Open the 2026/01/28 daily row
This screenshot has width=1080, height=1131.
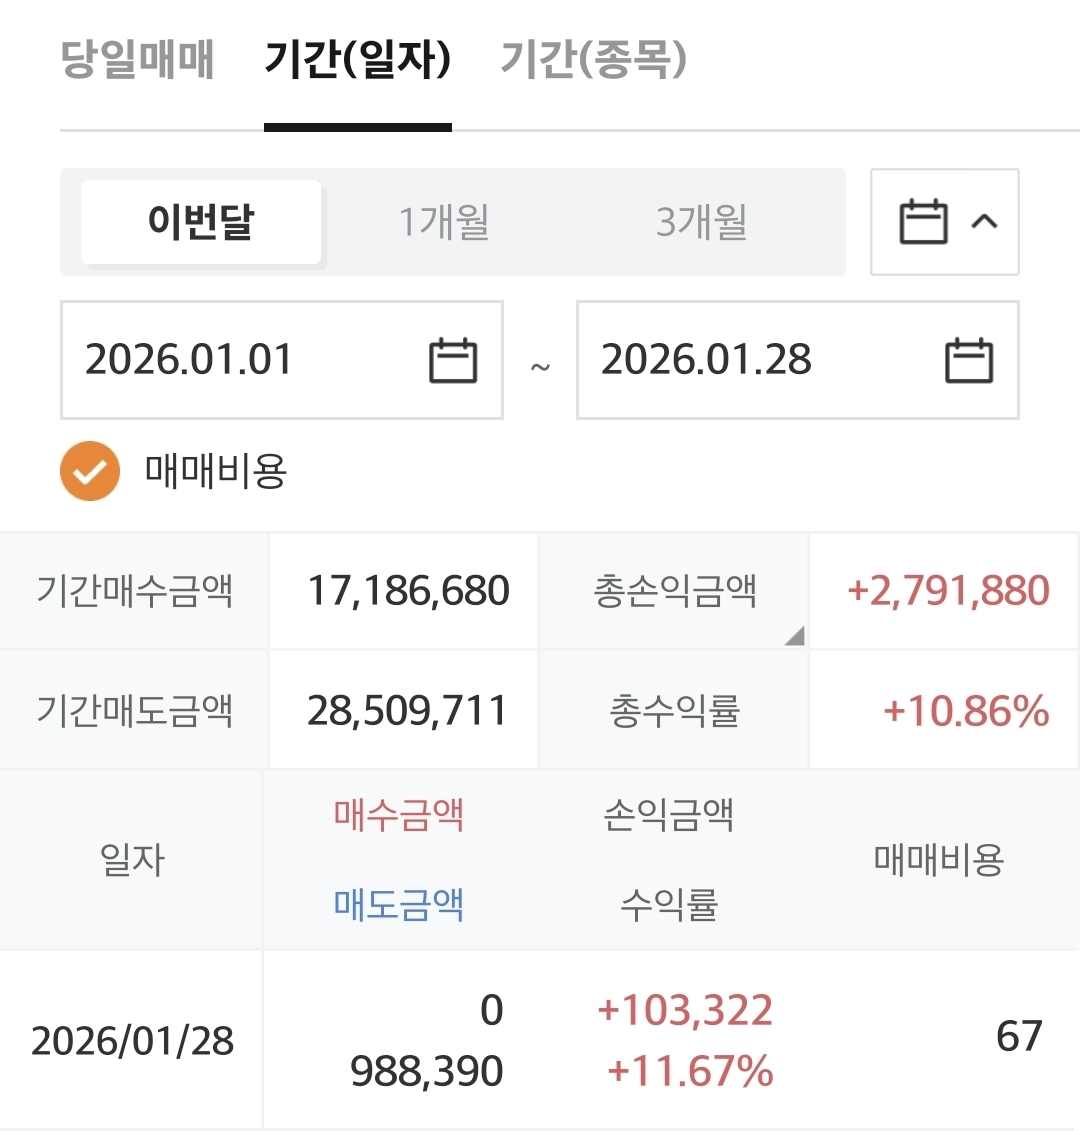(132, 1041)
